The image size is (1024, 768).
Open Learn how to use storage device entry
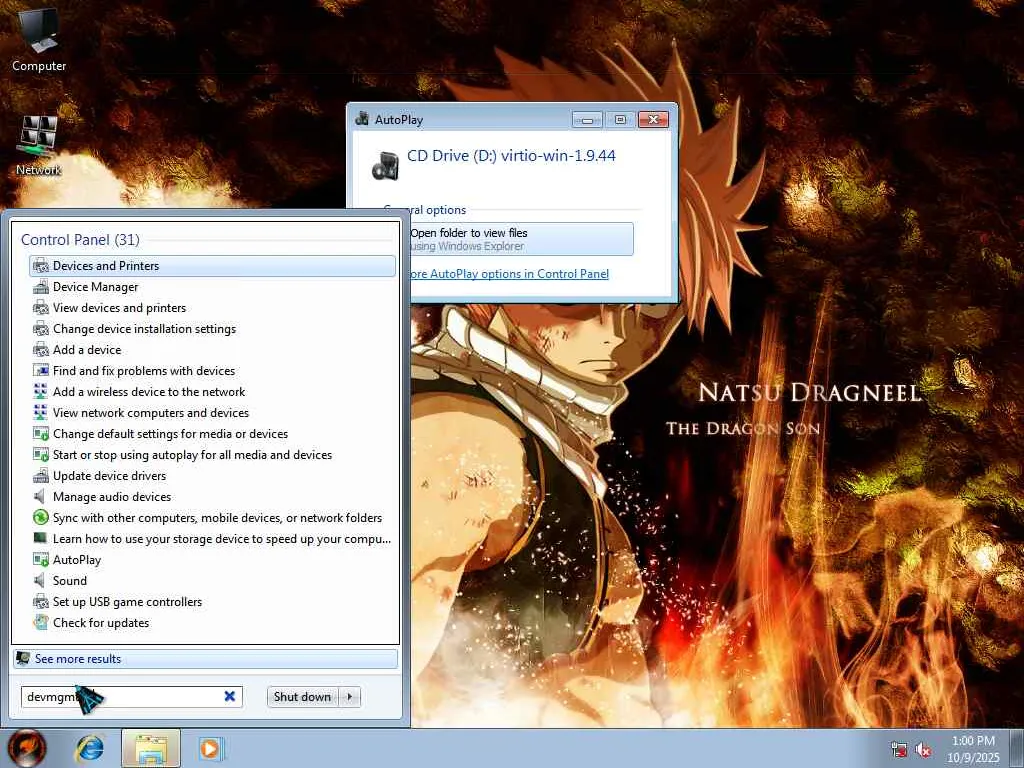[212, 538]
